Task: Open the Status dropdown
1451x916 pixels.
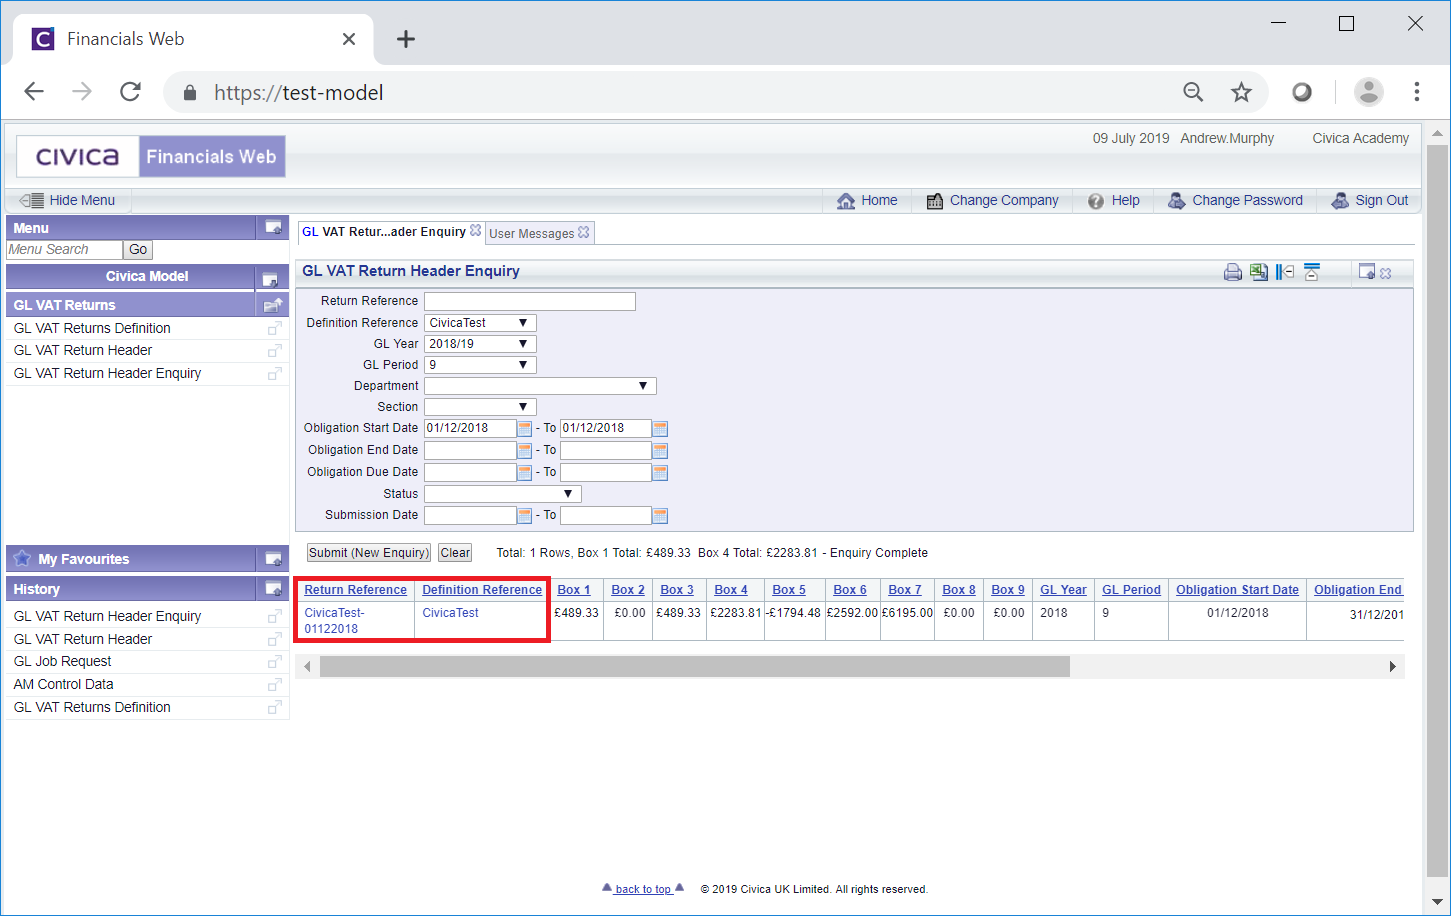Action: pyautogui.click(x=502, y=494)
